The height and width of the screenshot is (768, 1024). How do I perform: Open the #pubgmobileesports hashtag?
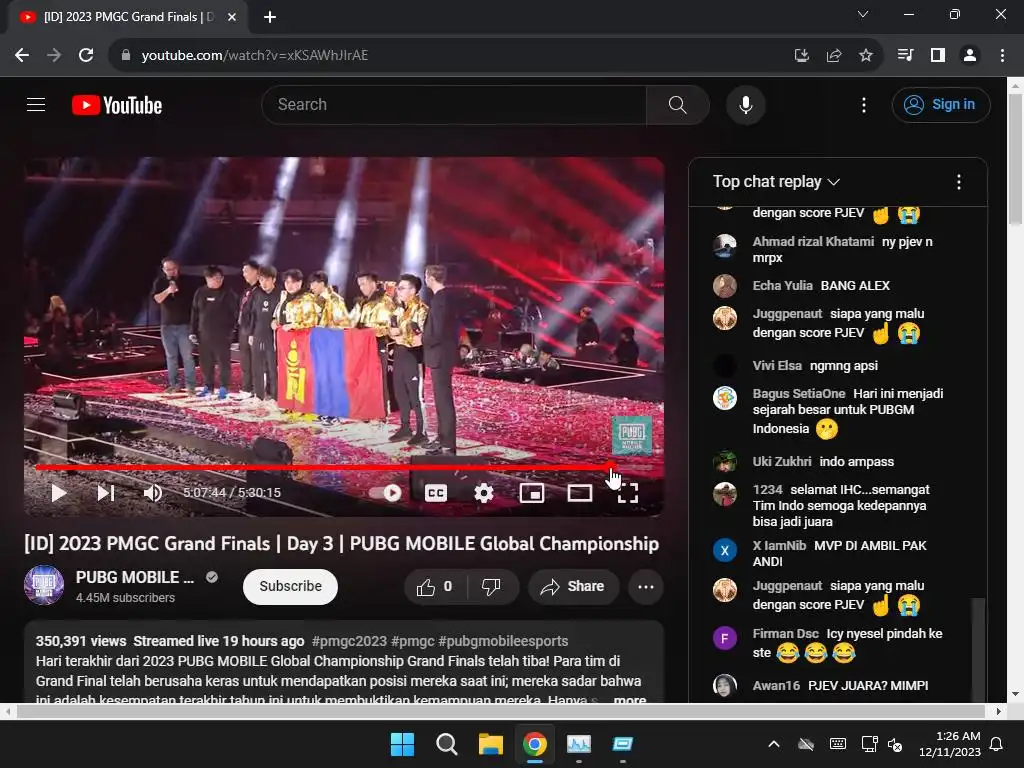point(503,641)
